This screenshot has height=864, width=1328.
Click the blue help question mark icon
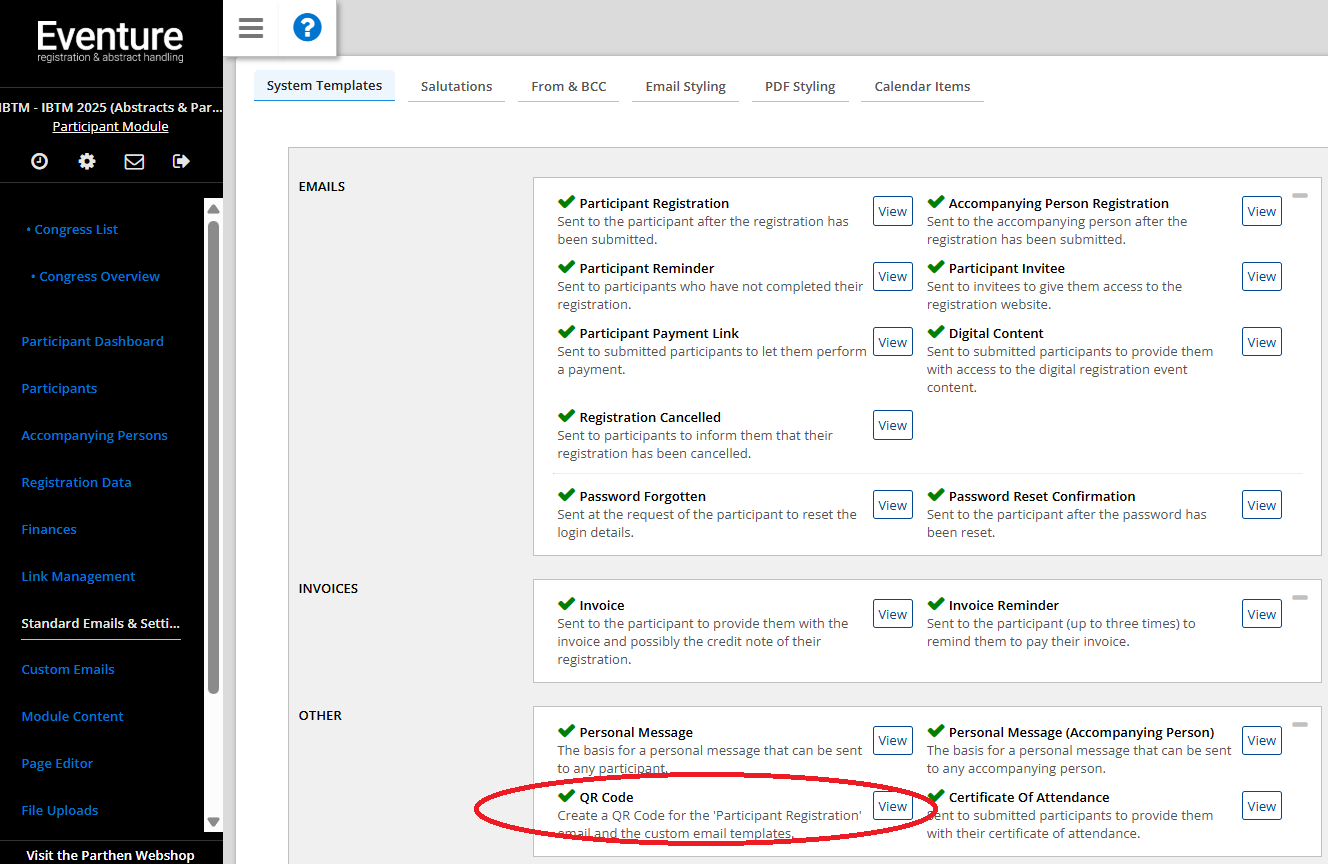(x=307, y=28)
